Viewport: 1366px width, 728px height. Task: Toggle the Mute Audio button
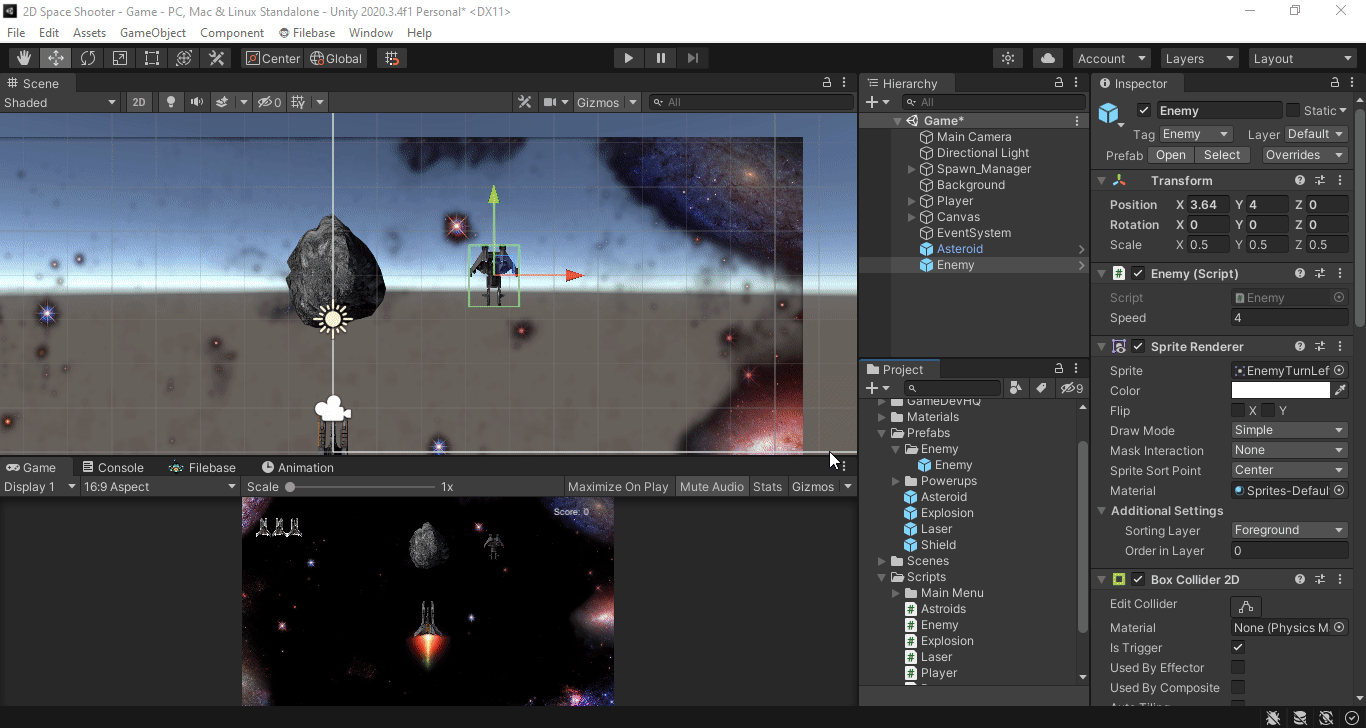pos(712,487)
